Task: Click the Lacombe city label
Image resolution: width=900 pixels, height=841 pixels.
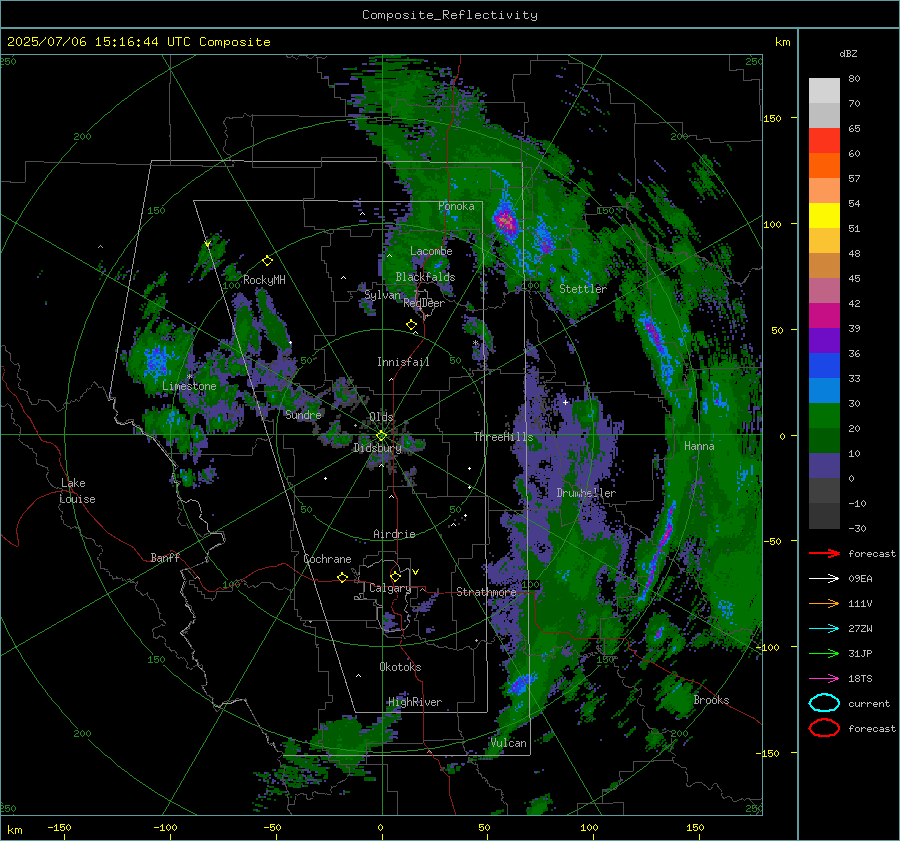Action: [431, 251]
